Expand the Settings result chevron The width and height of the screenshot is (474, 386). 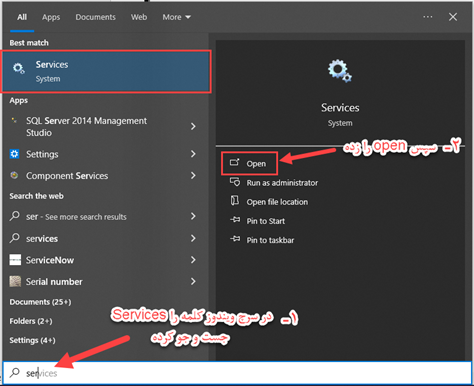193,154
